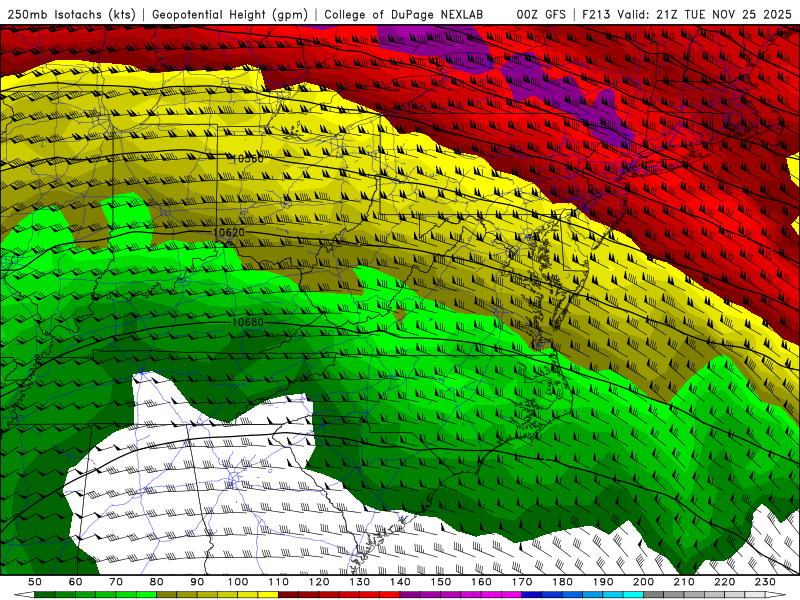Viewport: 800px width, 600px height.
Task: Select the dark gray legend swatch just above 200 kts
Action: [654, 594]
